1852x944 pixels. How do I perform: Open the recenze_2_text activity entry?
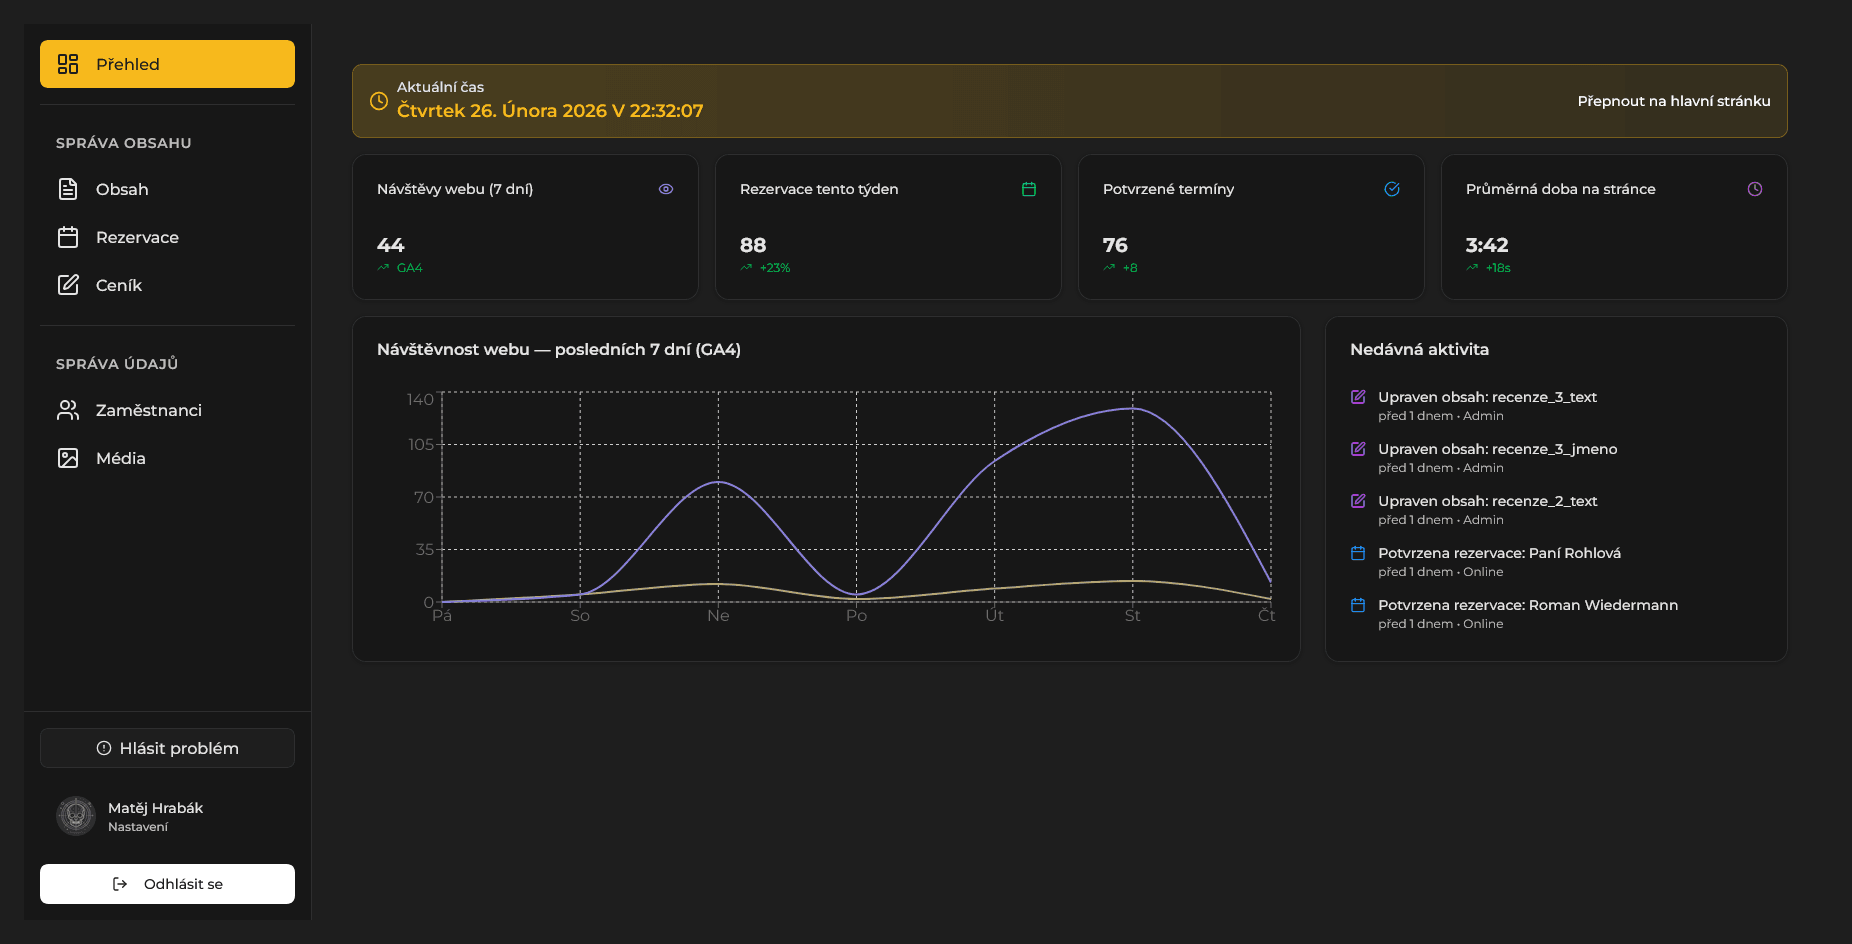coord(1487,501)
